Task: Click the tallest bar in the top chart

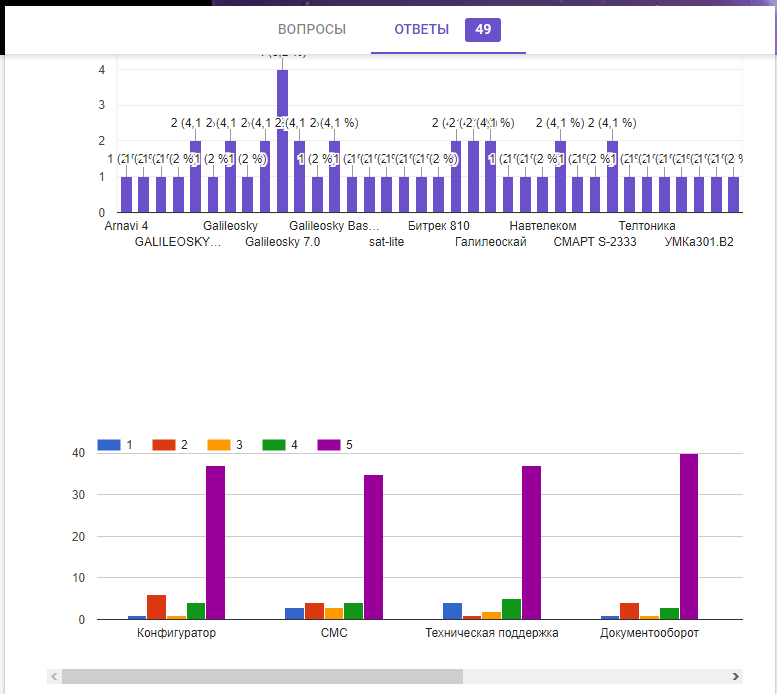Action: (x=282, y=140)
